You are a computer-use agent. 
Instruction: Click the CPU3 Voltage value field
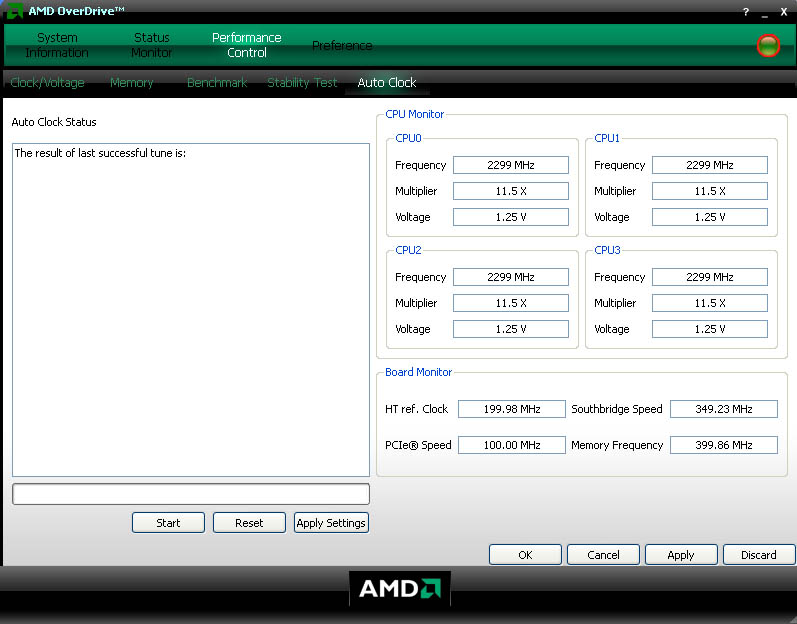(710, 329)
